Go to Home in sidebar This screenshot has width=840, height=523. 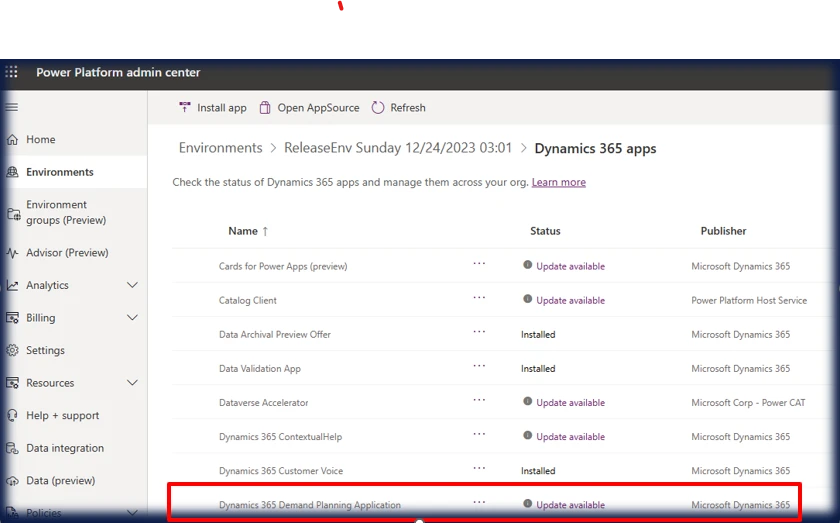click(41, 139)
